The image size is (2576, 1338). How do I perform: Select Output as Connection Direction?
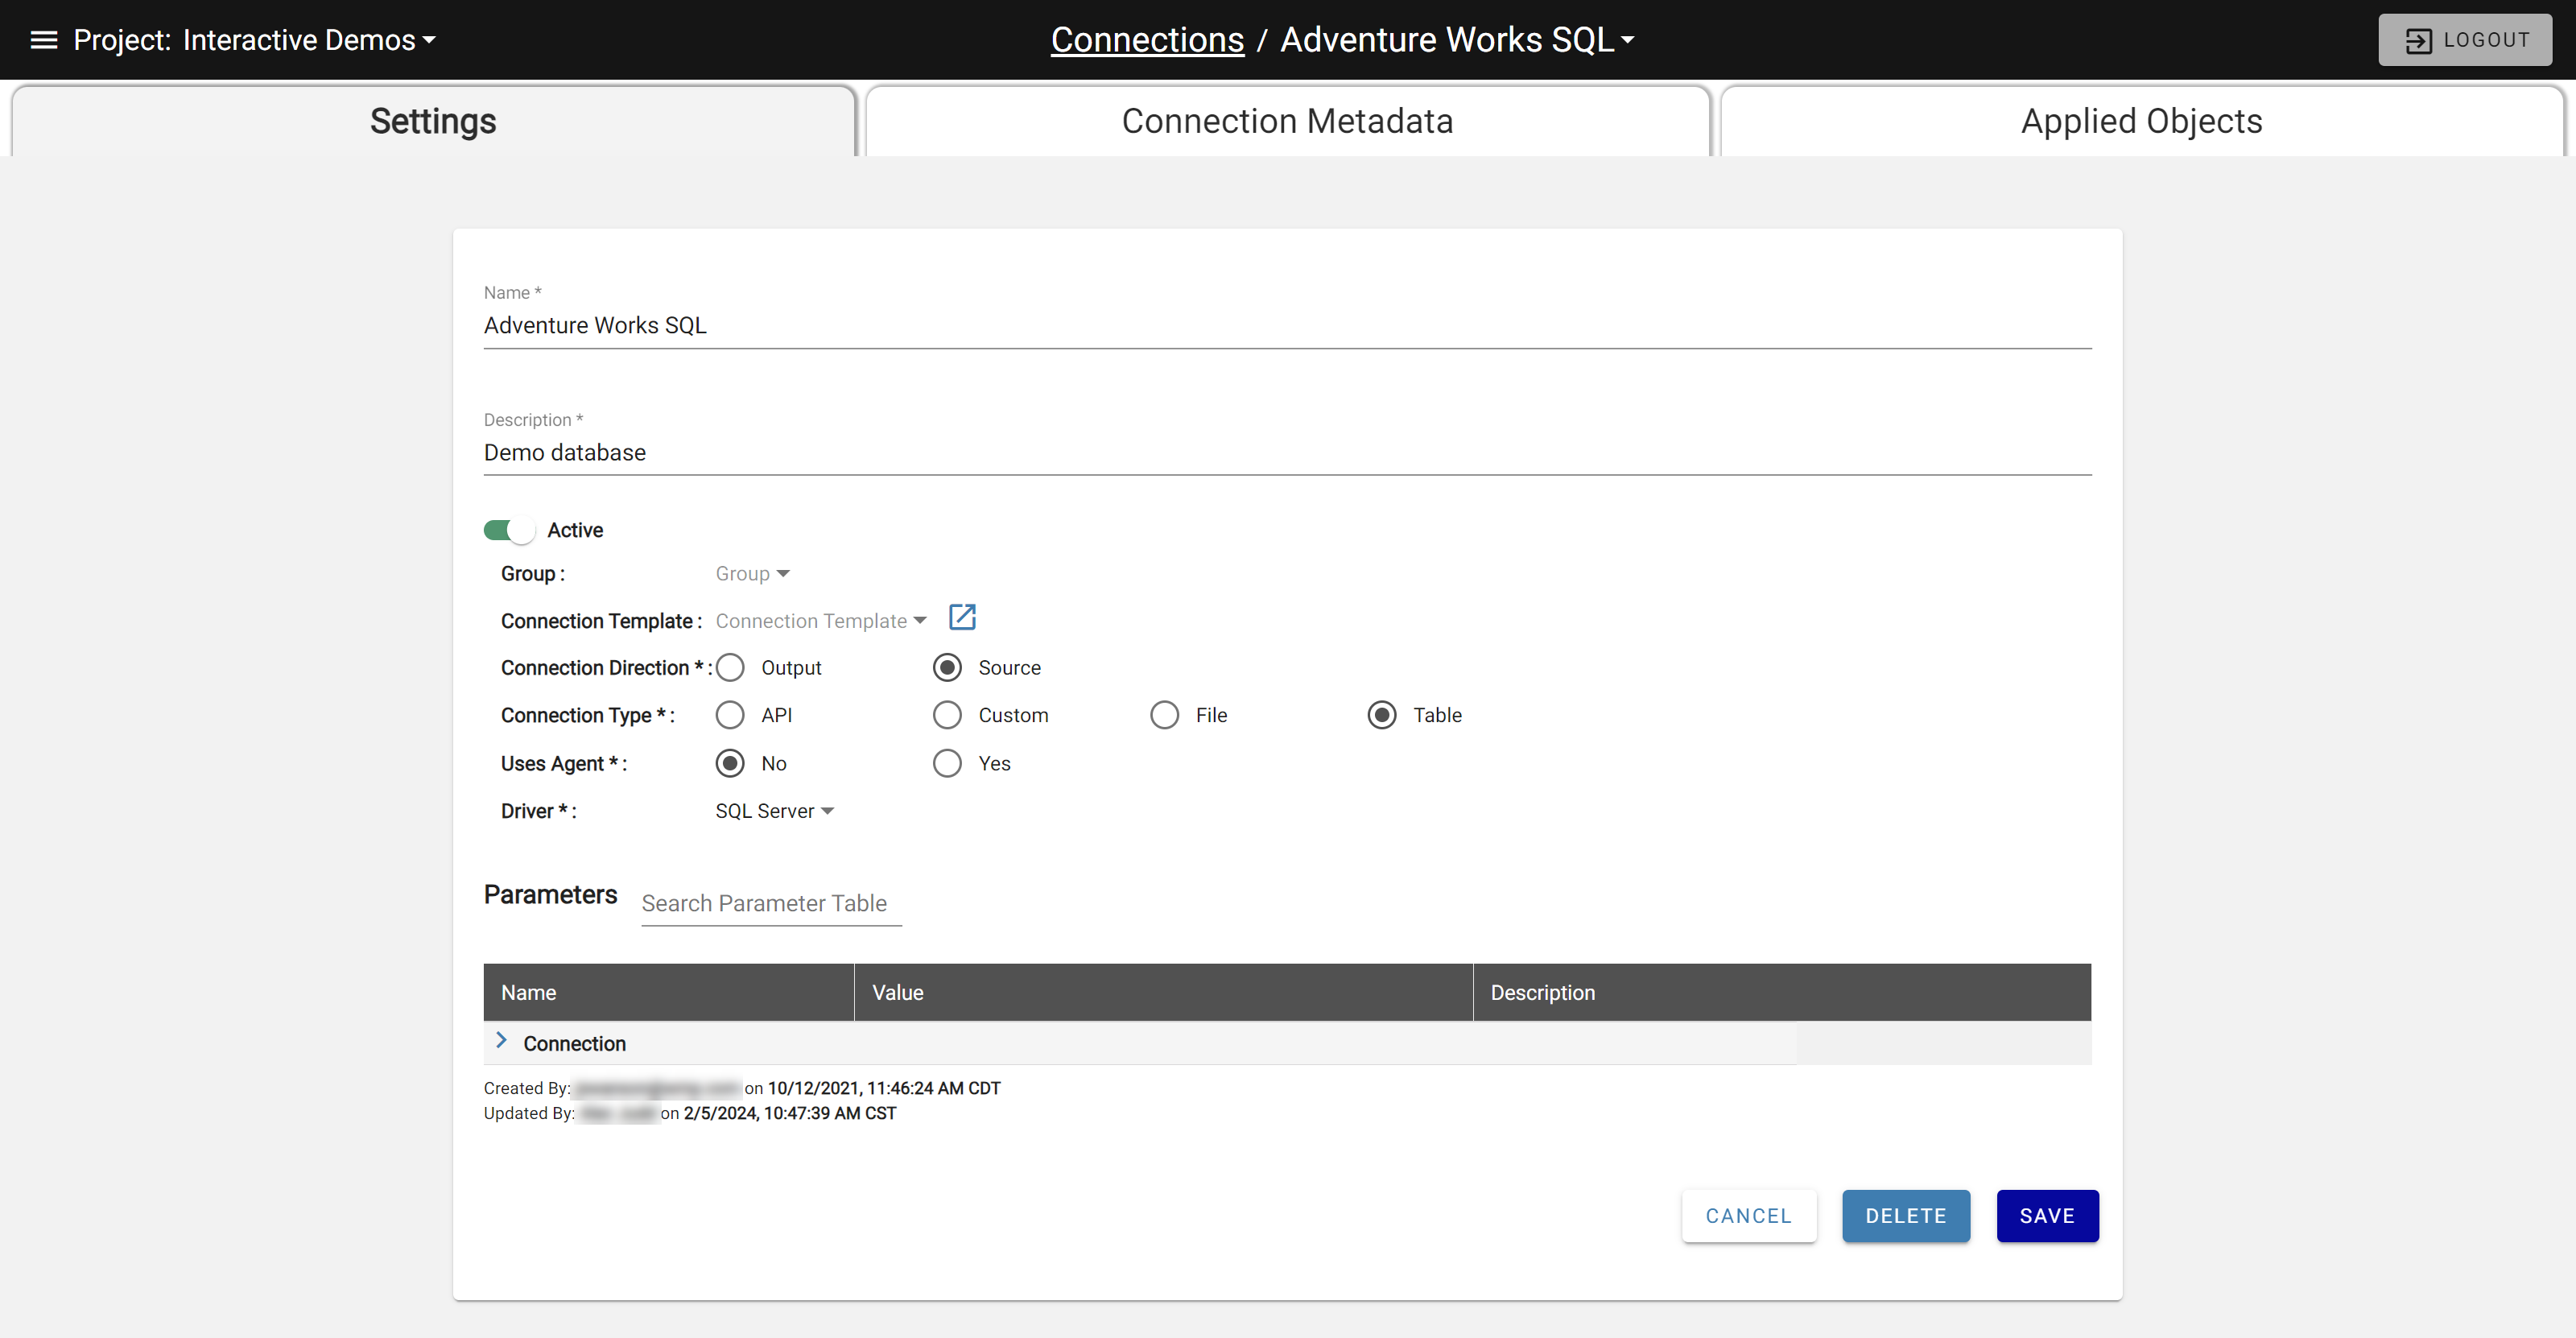(731, 667)
